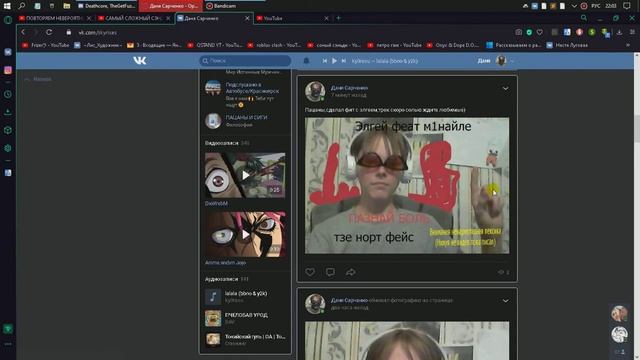
Task: Play the second video under Видеозаписи
Action: pyautogui.click(x=245, y=234)
